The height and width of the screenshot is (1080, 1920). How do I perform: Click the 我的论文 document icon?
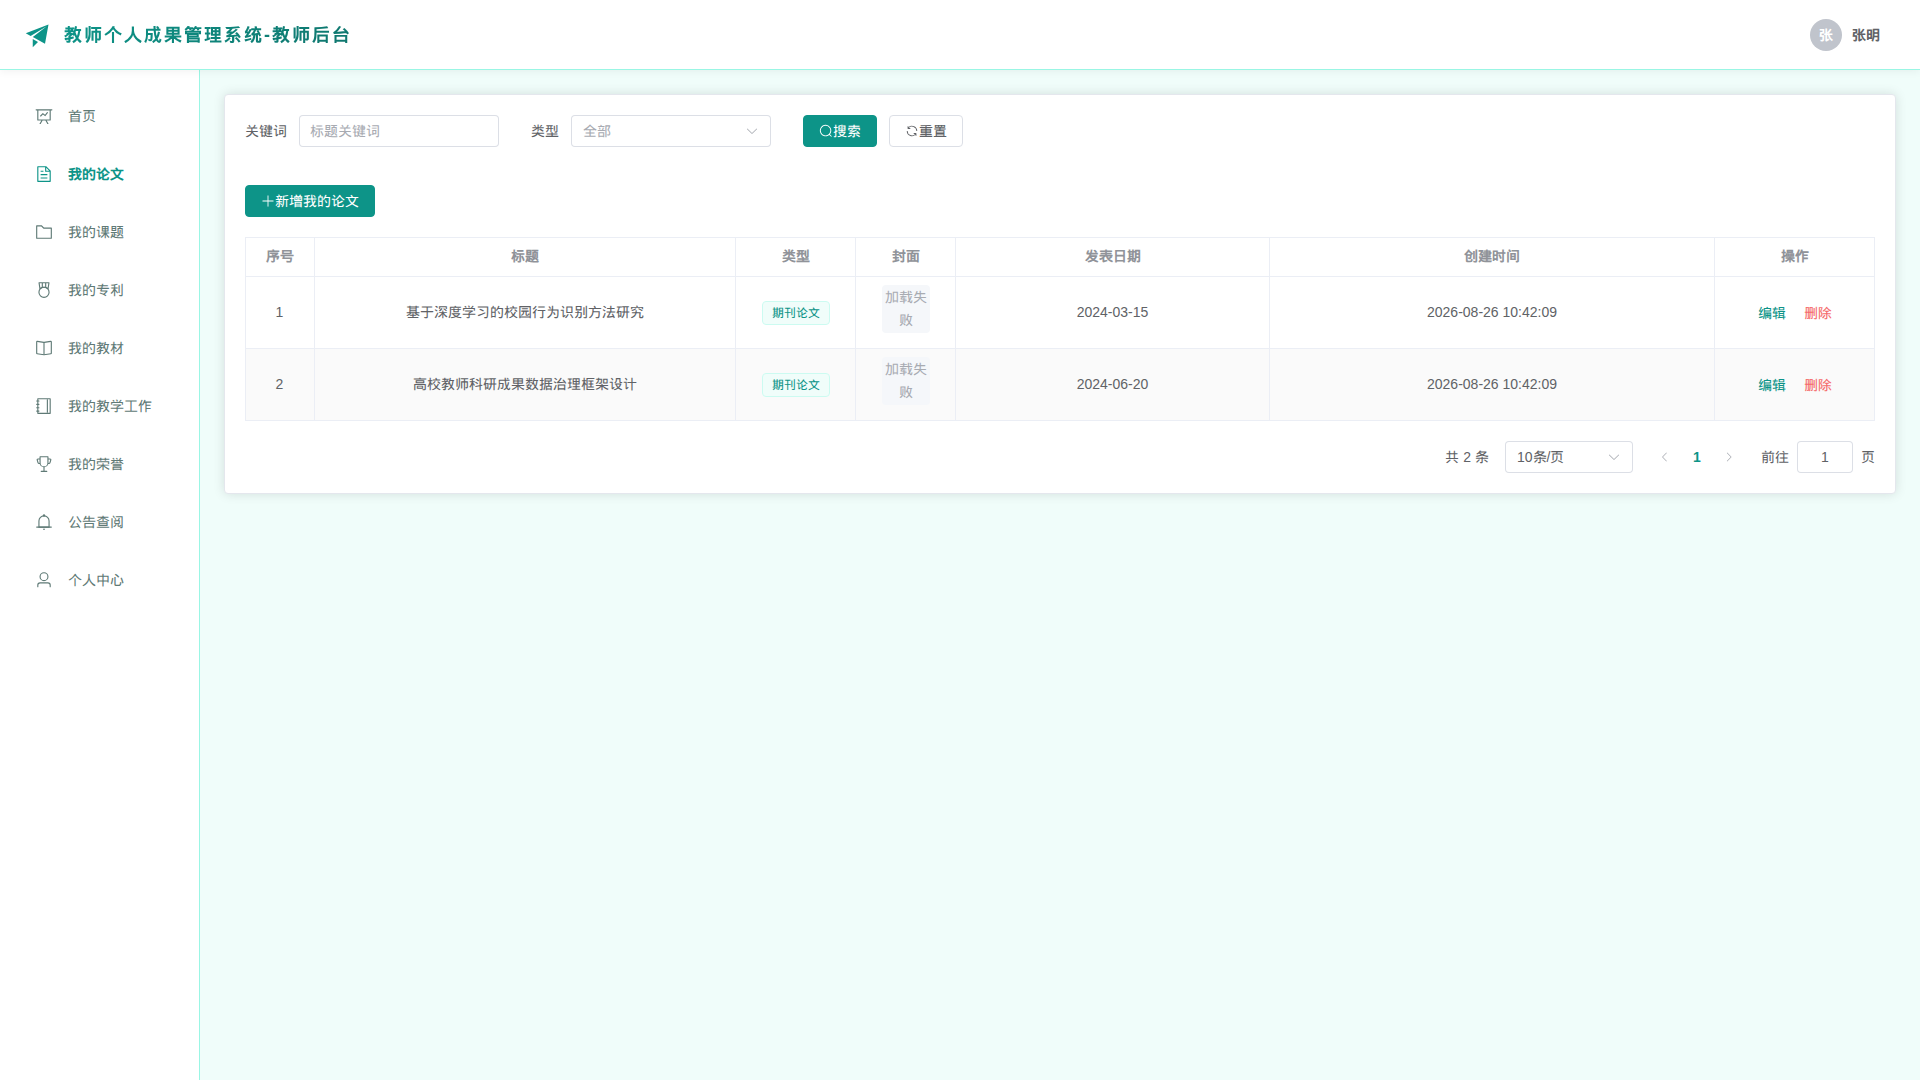click(x=44, y=174)
